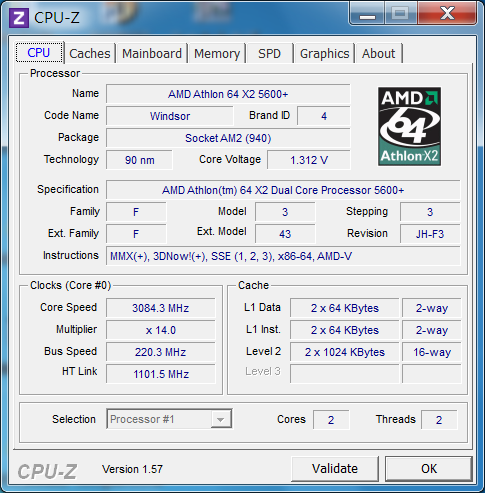
Task: Click the Stepping value 3
Action: point(430,212)
